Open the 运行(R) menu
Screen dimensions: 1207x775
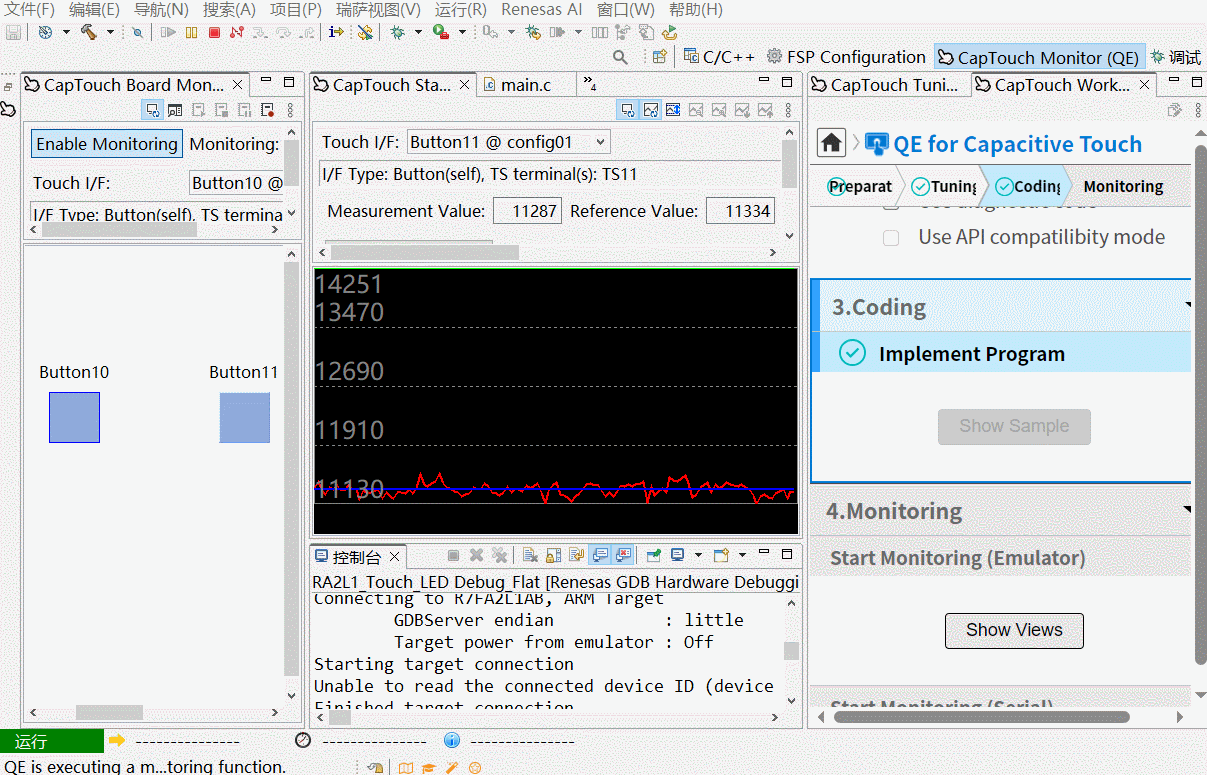tap(460, 9)
